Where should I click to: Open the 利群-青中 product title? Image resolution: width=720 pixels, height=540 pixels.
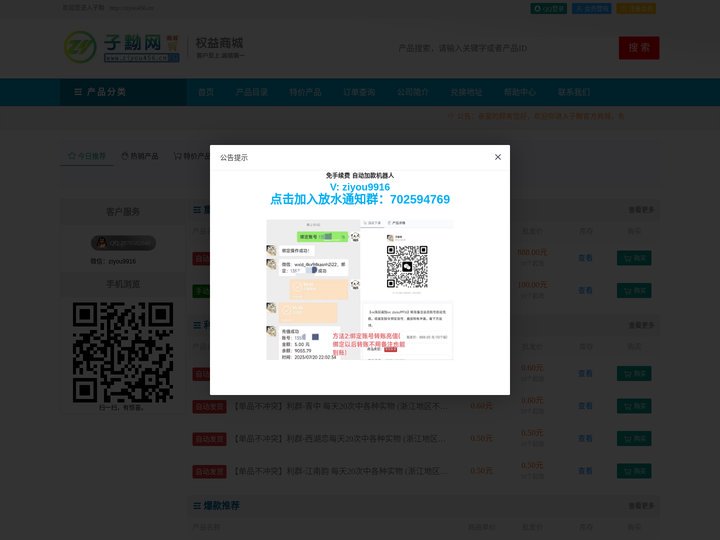340,406
